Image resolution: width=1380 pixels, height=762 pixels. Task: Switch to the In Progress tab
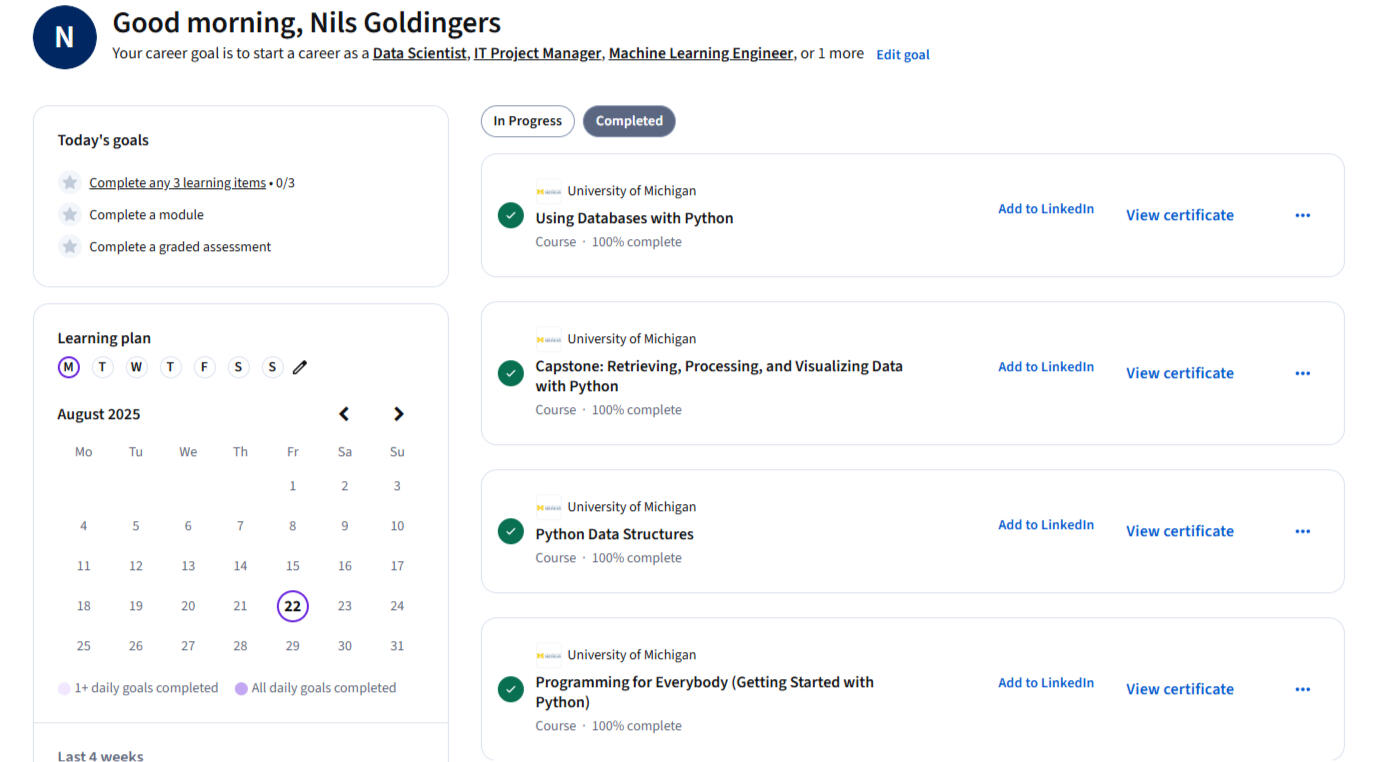pyautogui.click(x=527, y=121)
